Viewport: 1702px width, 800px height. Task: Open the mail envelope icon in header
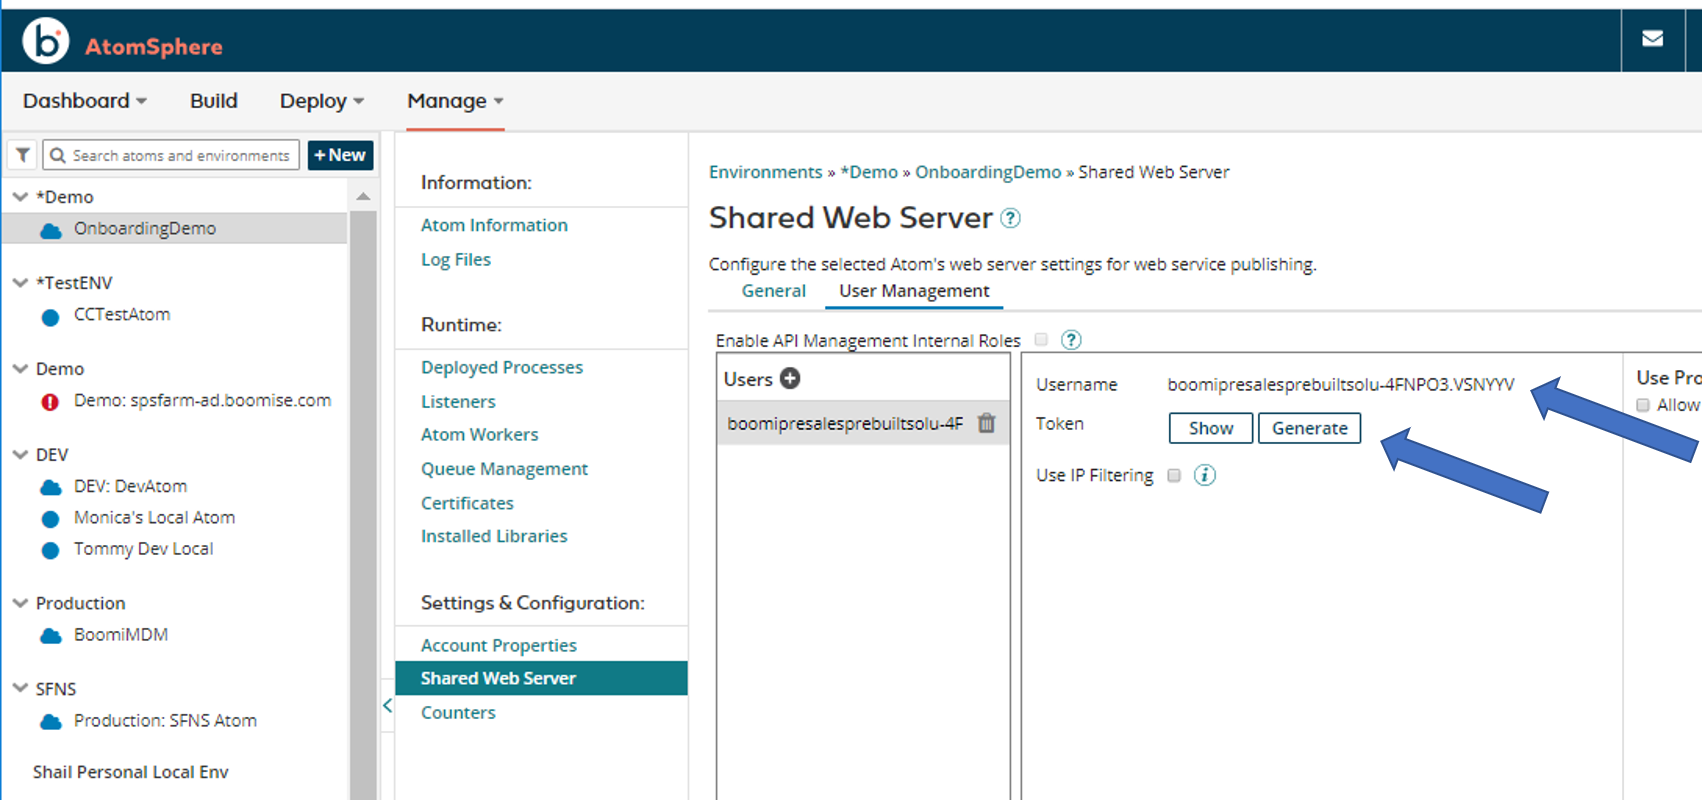pyautogui.click(x=1652, y=38)
